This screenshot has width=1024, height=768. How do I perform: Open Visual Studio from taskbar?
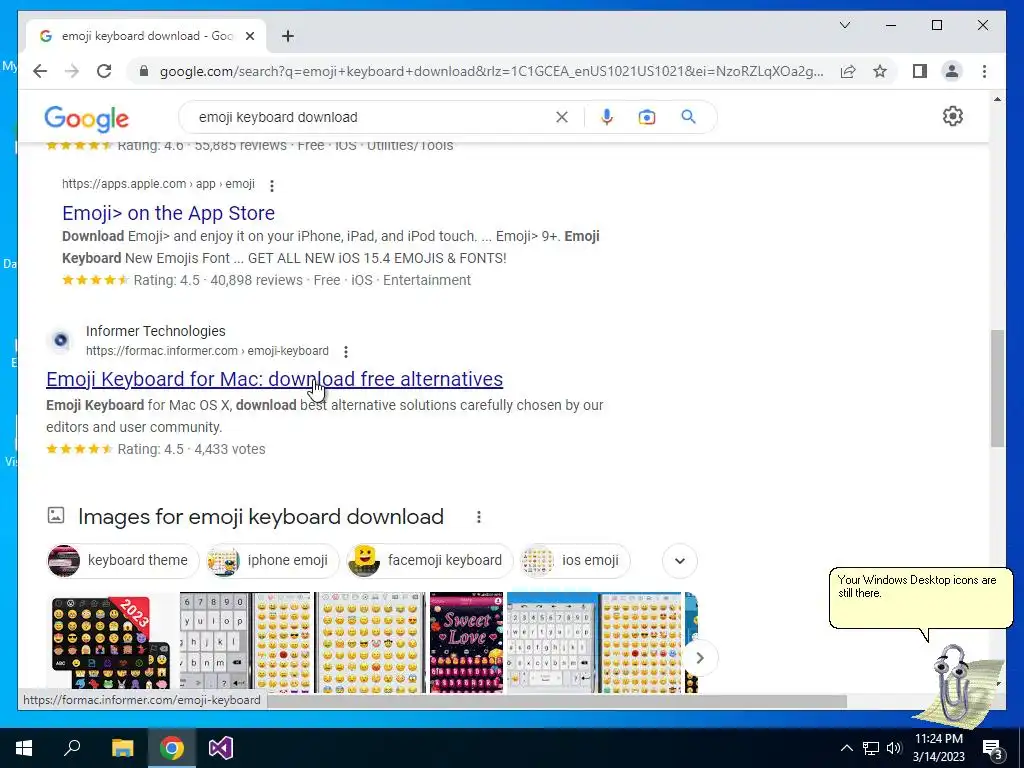point(221,748)
